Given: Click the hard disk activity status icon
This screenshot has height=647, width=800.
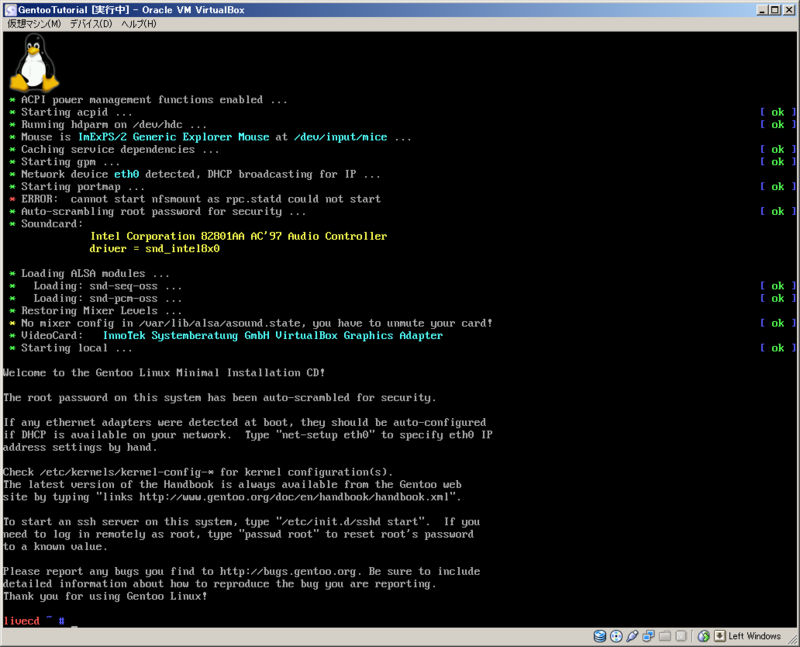Looking at the screenshot, I should point(600,636).
